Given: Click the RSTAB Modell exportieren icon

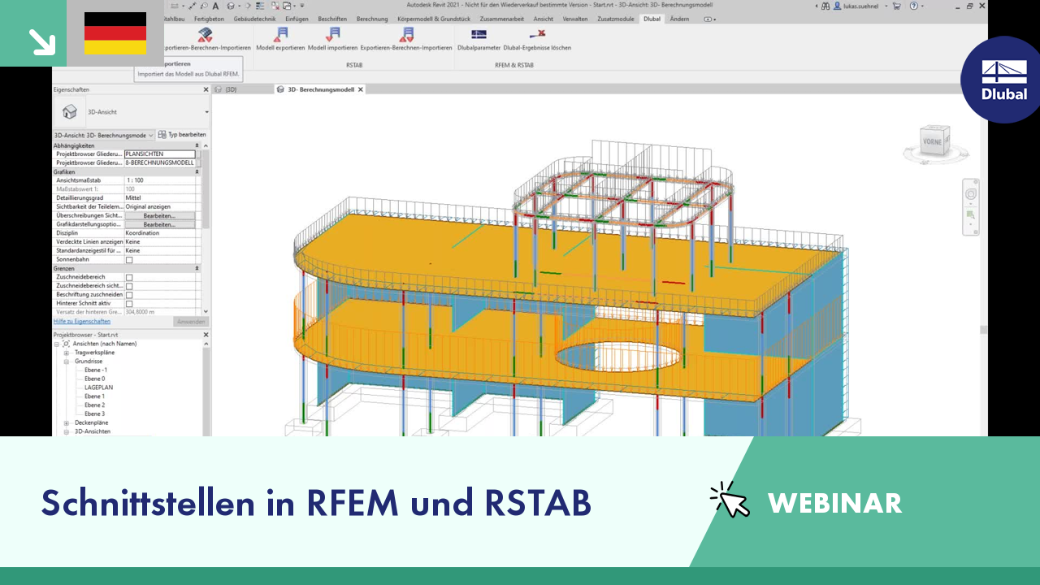Looking at the screenshot, I should coord(281,35).
